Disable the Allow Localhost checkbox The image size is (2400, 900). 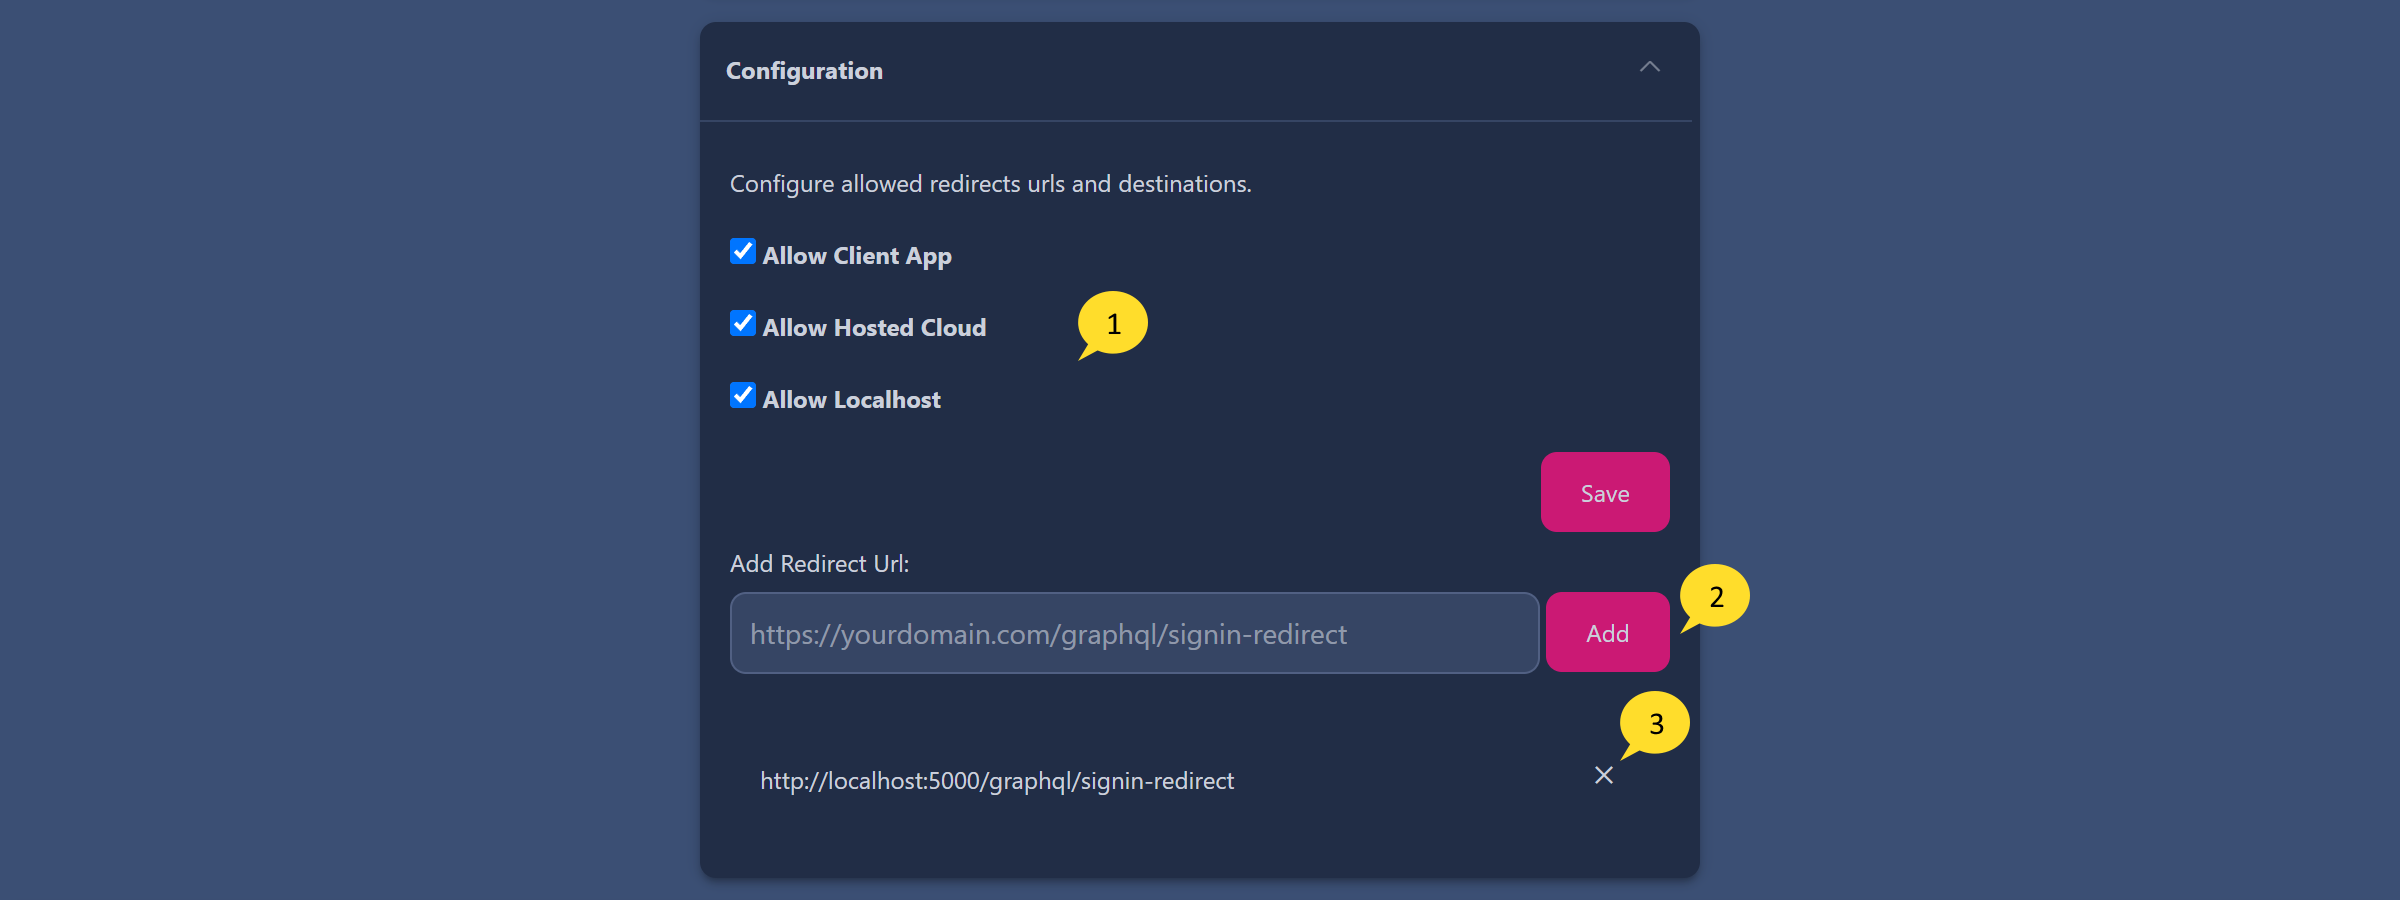click(743, 395)
